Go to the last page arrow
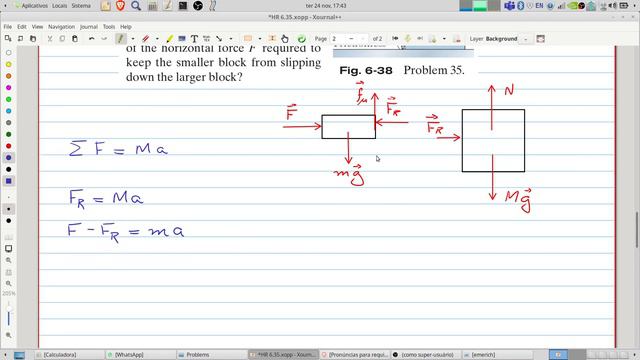Screen dimensions: 640x360 tap(420, 39)
